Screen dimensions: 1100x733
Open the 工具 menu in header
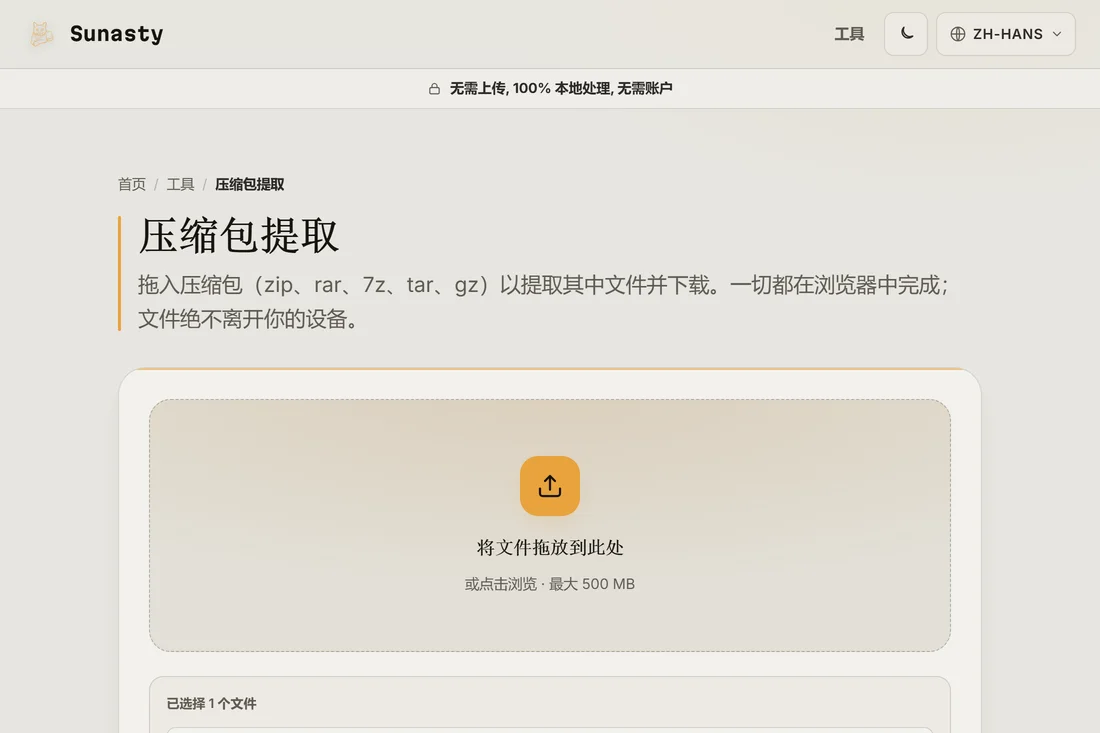point(849,34)
